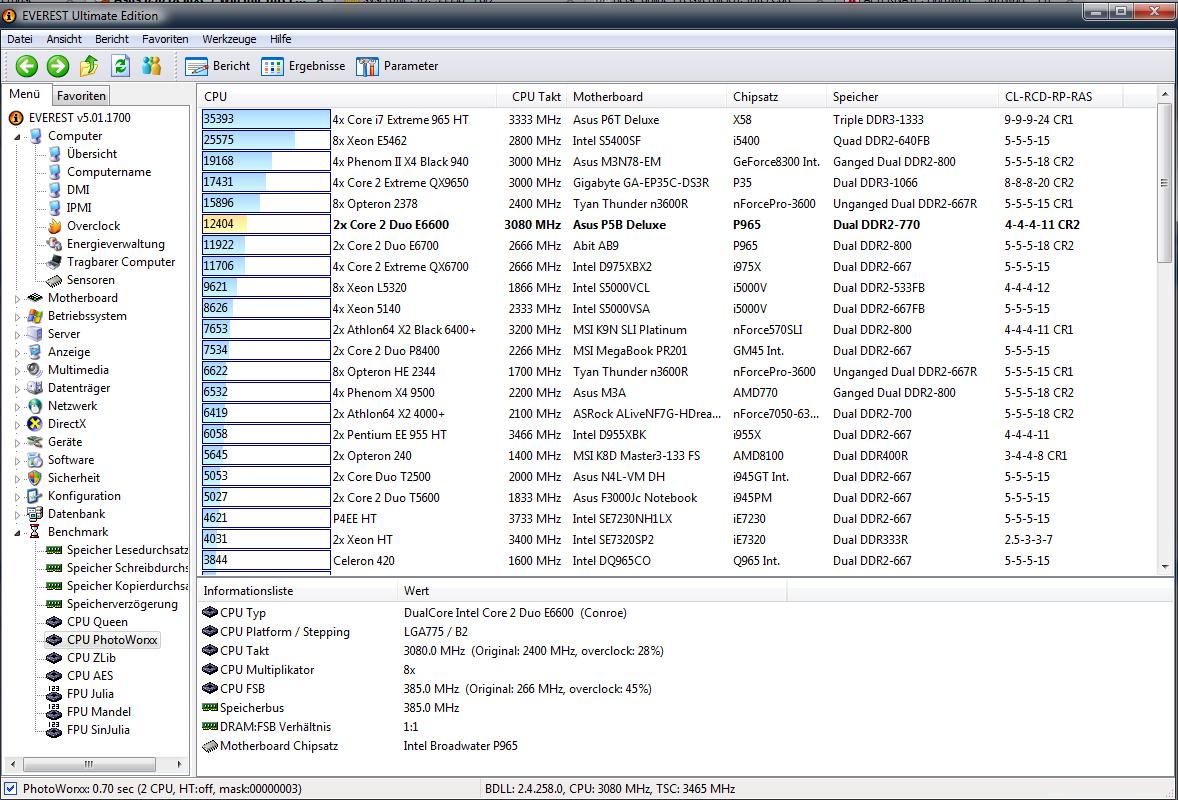This screenshot has width=1178, height=800.
Task: Expand the Datenträger tree node
Action: coord(17,388)
